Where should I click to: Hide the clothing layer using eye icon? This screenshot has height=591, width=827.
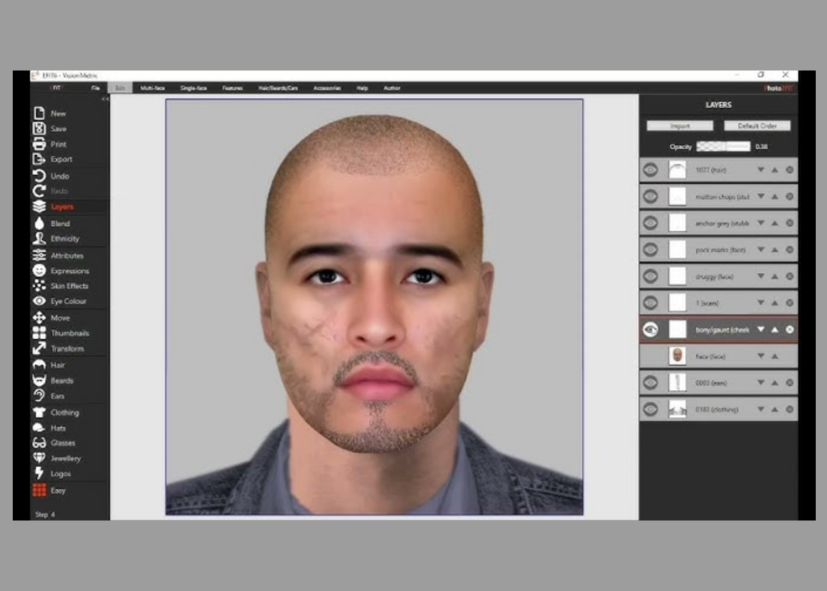click(650, 409)
